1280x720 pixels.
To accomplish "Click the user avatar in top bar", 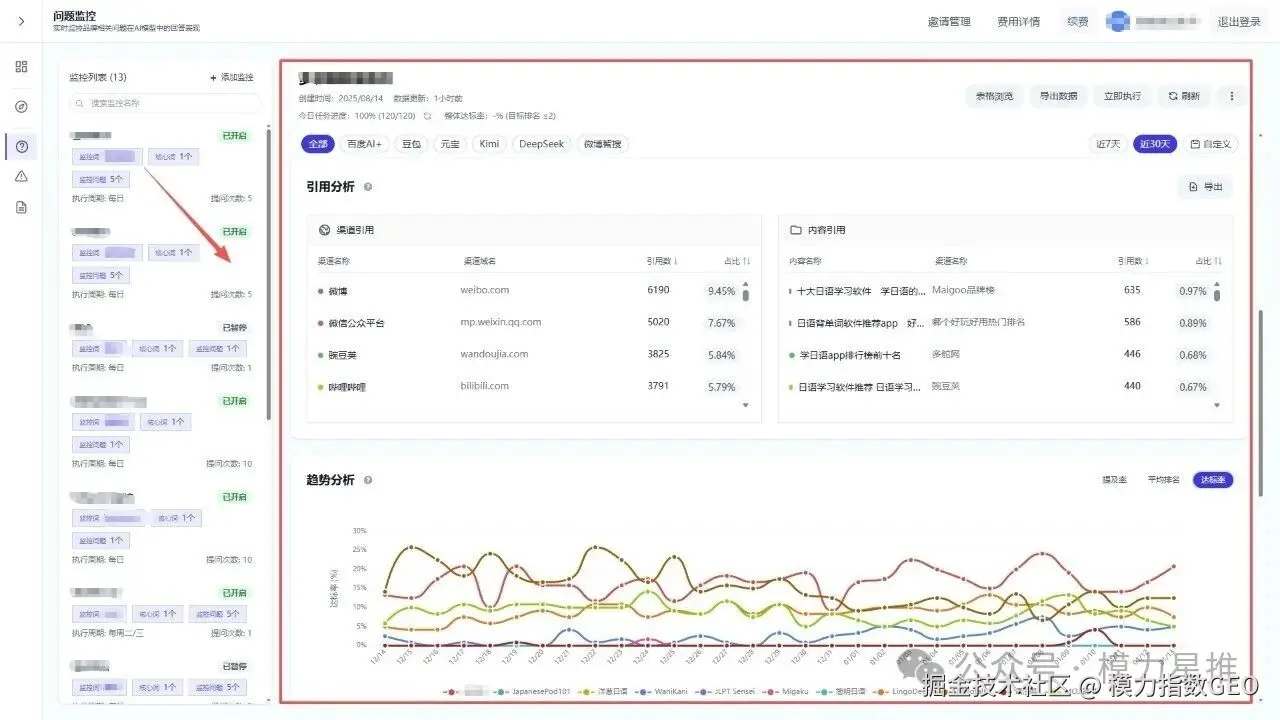I will click(1117, 21).
